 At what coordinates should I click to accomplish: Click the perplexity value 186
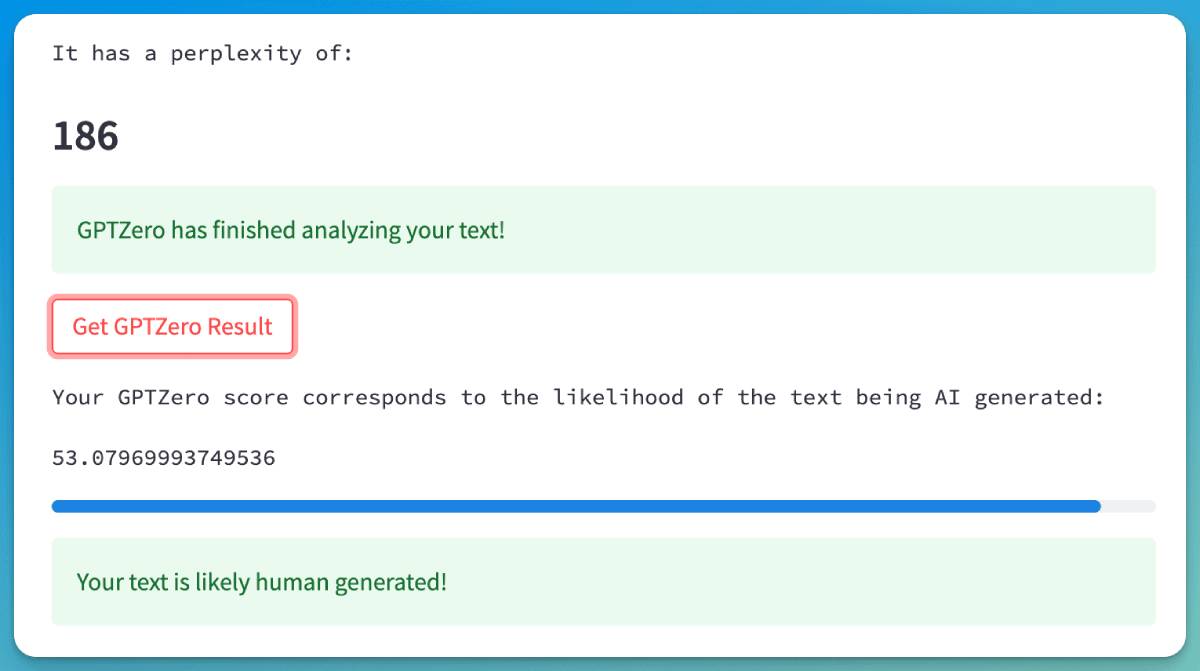point(85,135)
